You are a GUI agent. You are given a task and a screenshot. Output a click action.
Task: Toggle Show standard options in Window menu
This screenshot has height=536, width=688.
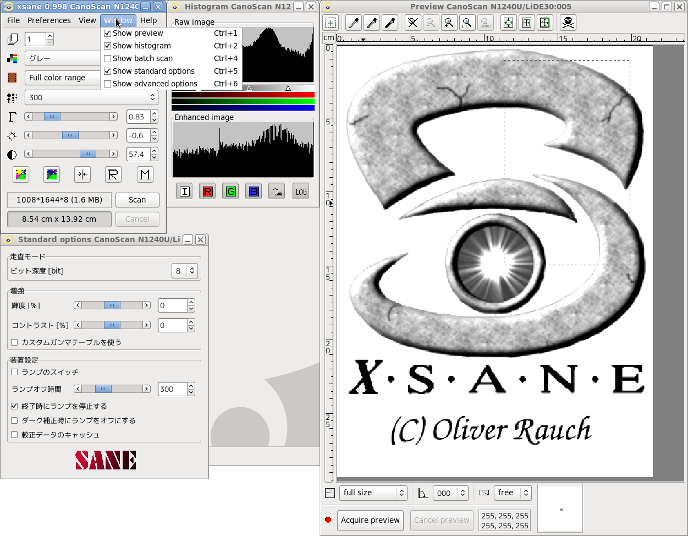(171, 71)
